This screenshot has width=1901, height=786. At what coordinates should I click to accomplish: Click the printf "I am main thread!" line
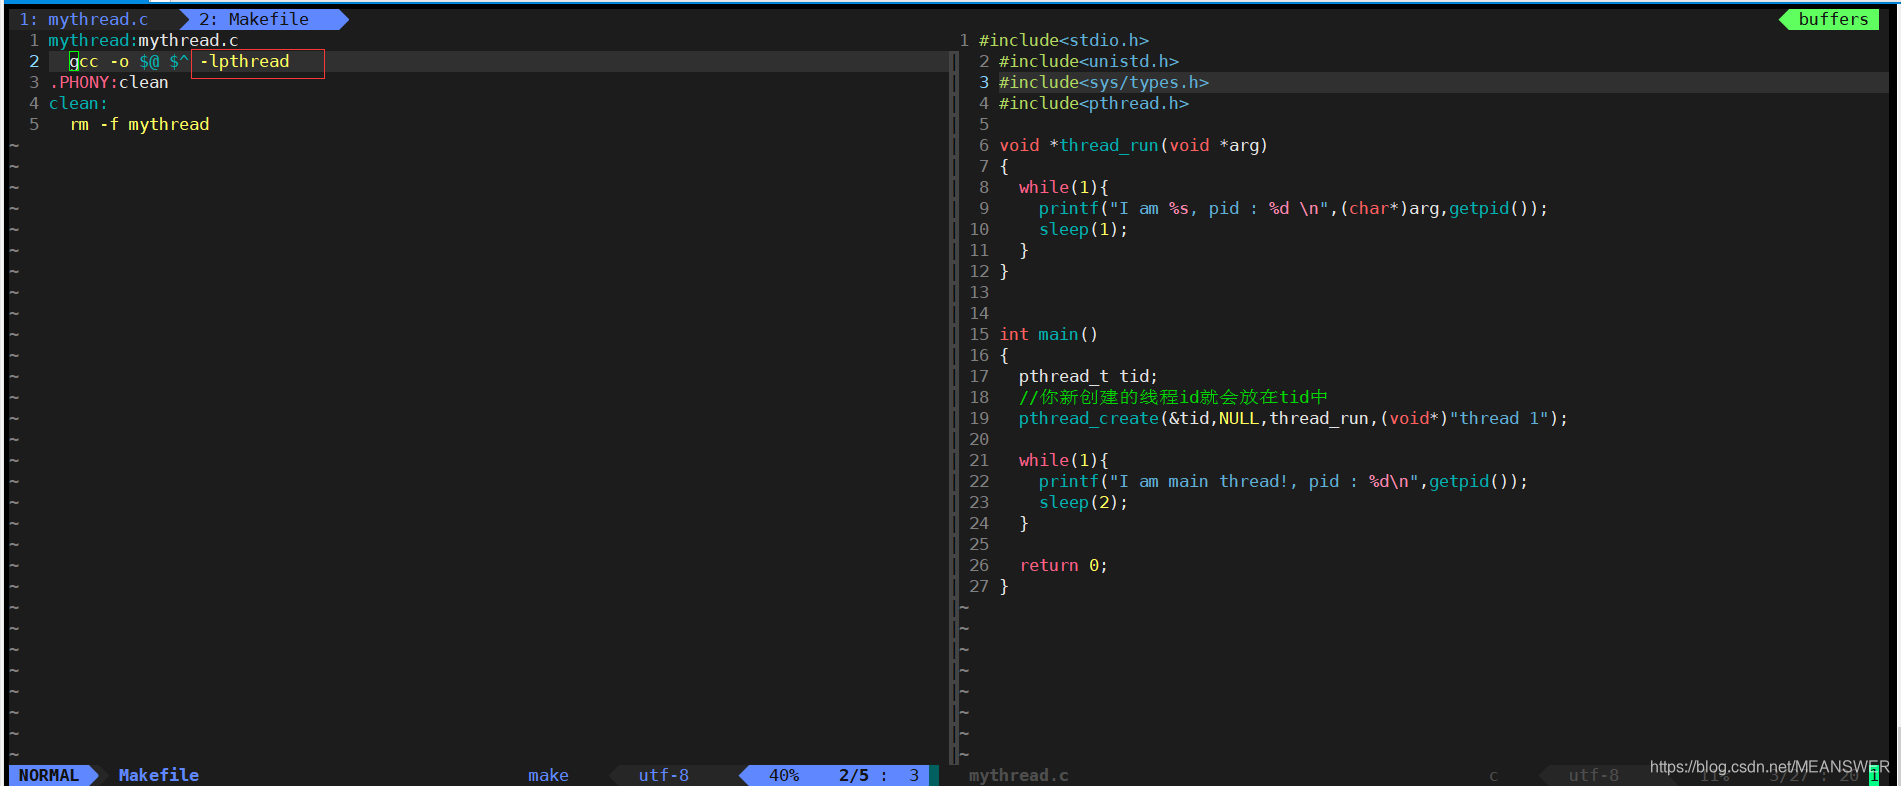coord(1283,481)
